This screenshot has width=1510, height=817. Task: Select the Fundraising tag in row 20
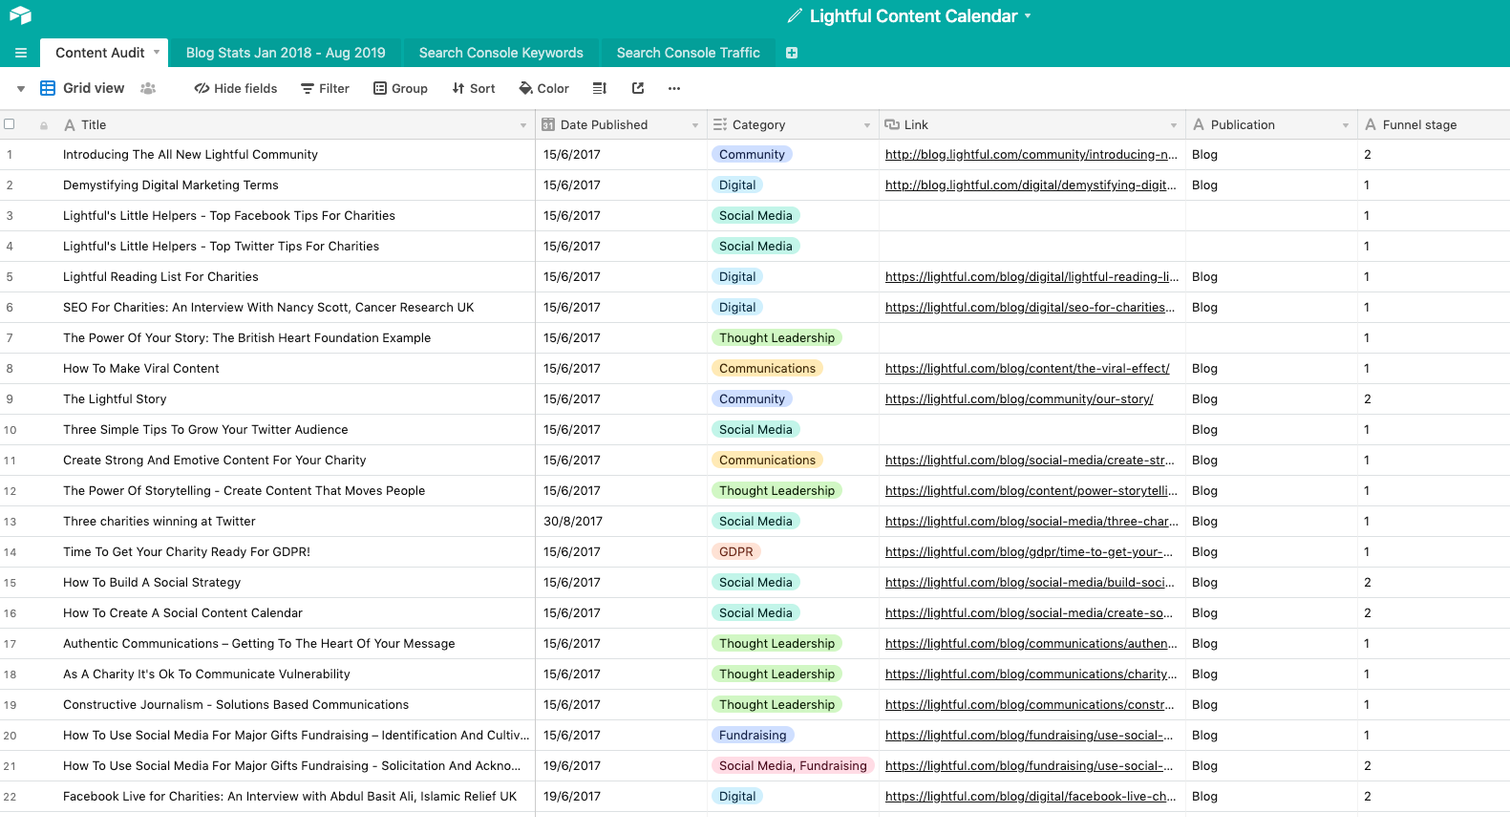point(753,735)
